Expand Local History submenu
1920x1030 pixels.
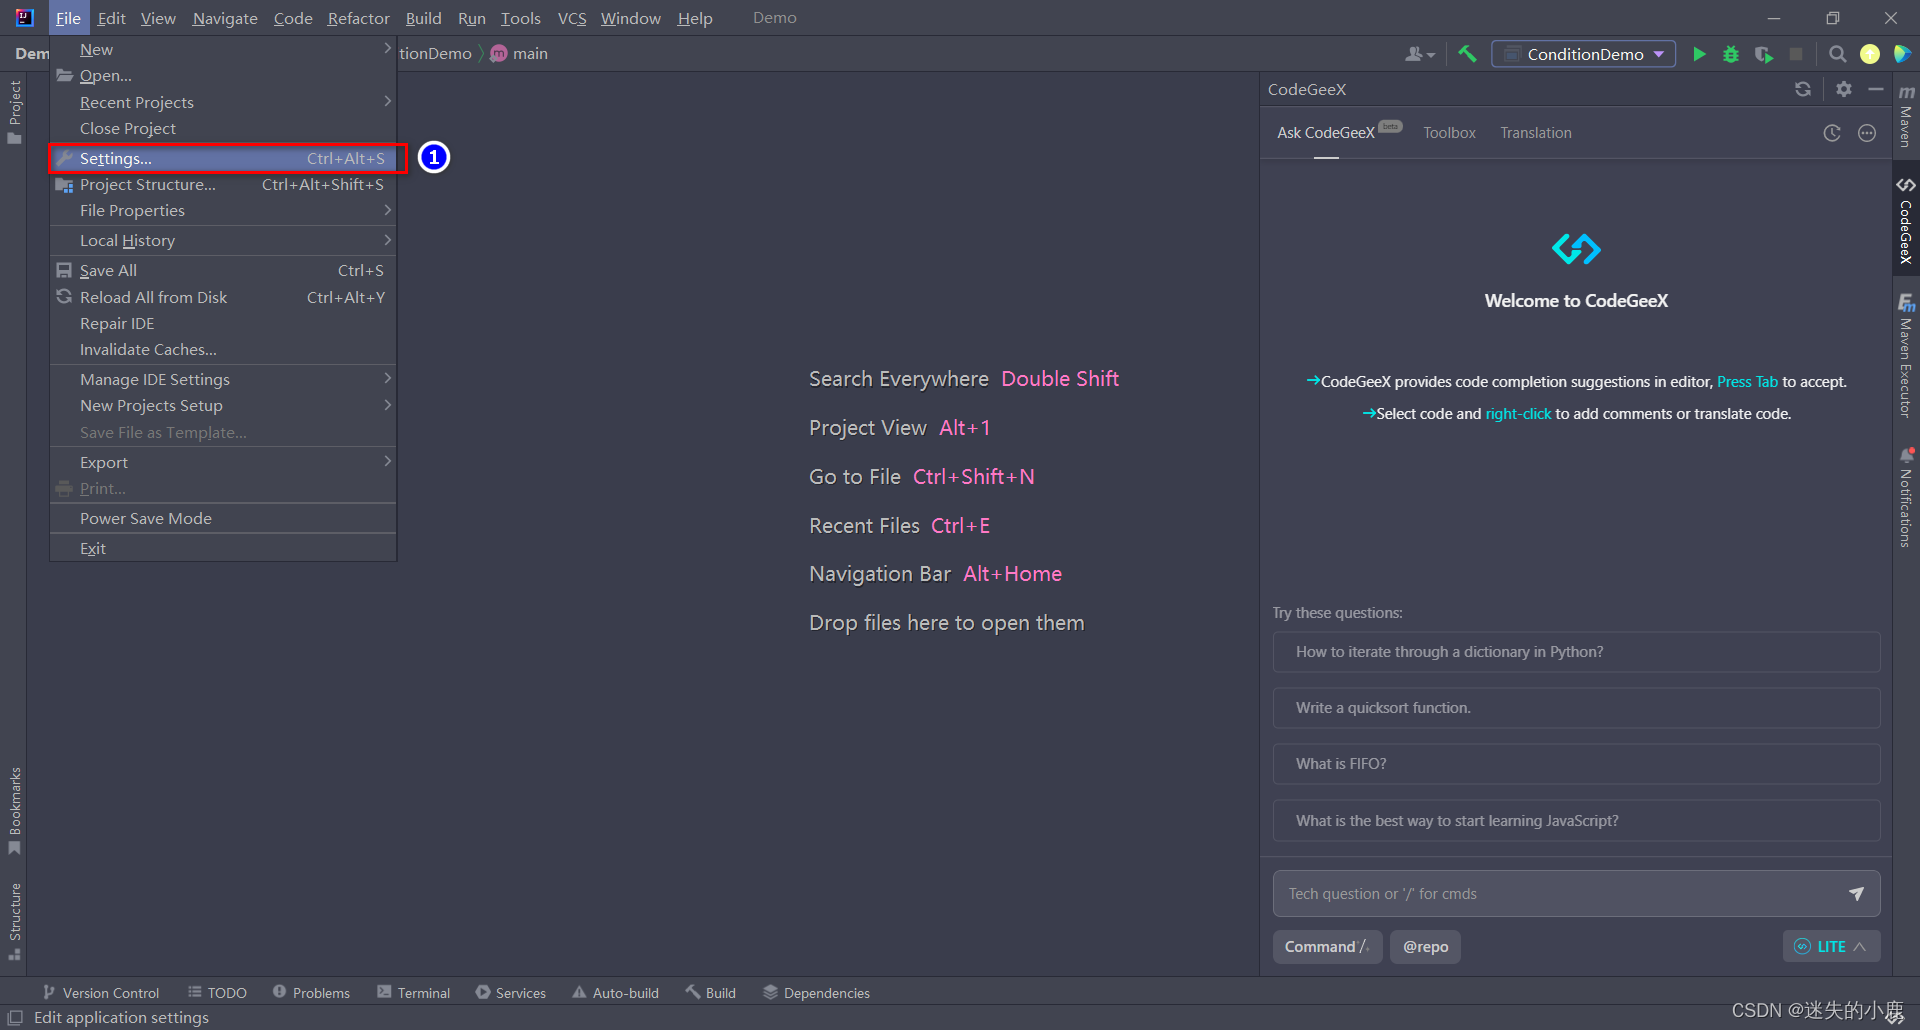tap(224, 240)
